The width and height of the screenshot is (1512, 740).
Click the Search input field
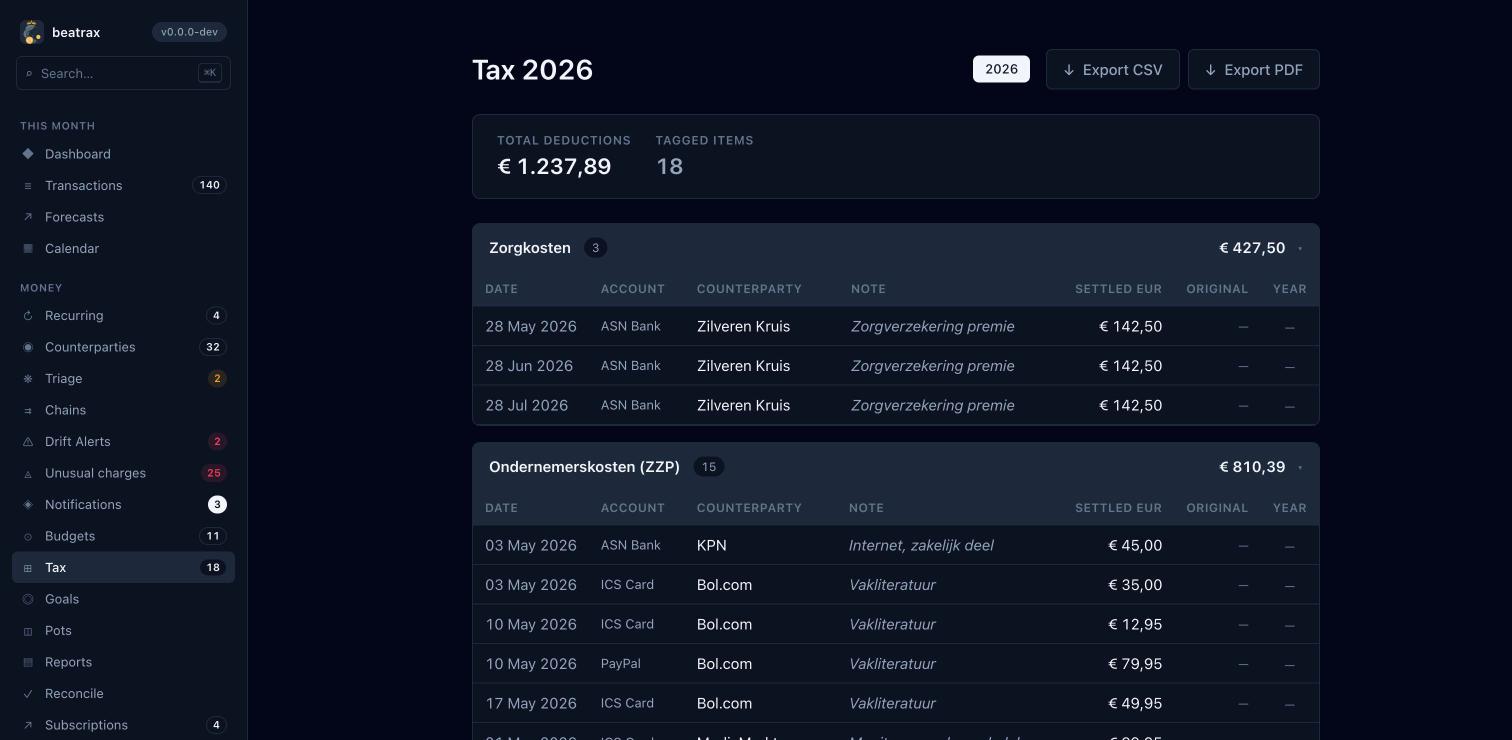(123, 73)
